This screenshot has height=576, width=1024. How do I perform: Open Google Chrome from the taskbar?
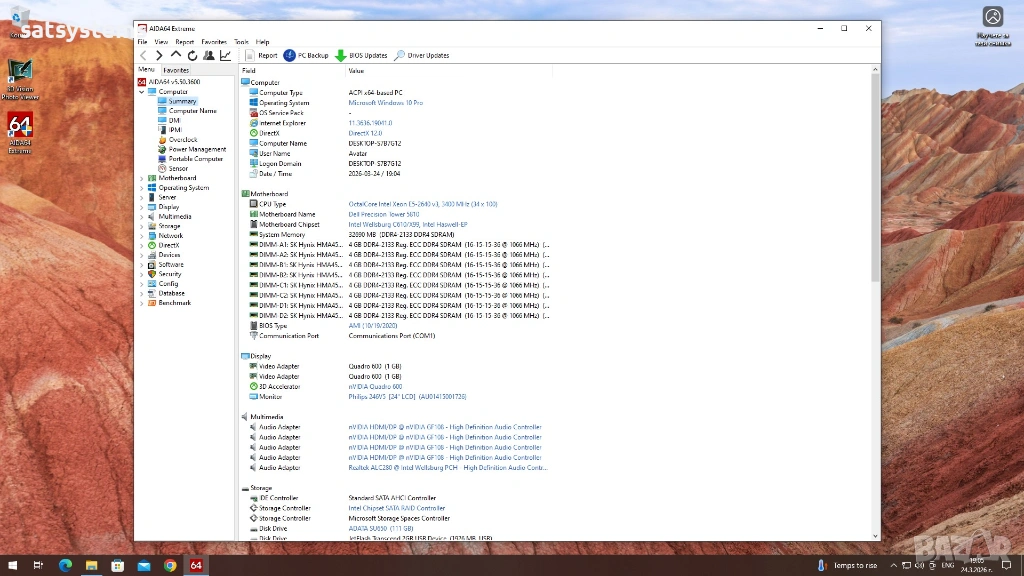pos(170,565)
